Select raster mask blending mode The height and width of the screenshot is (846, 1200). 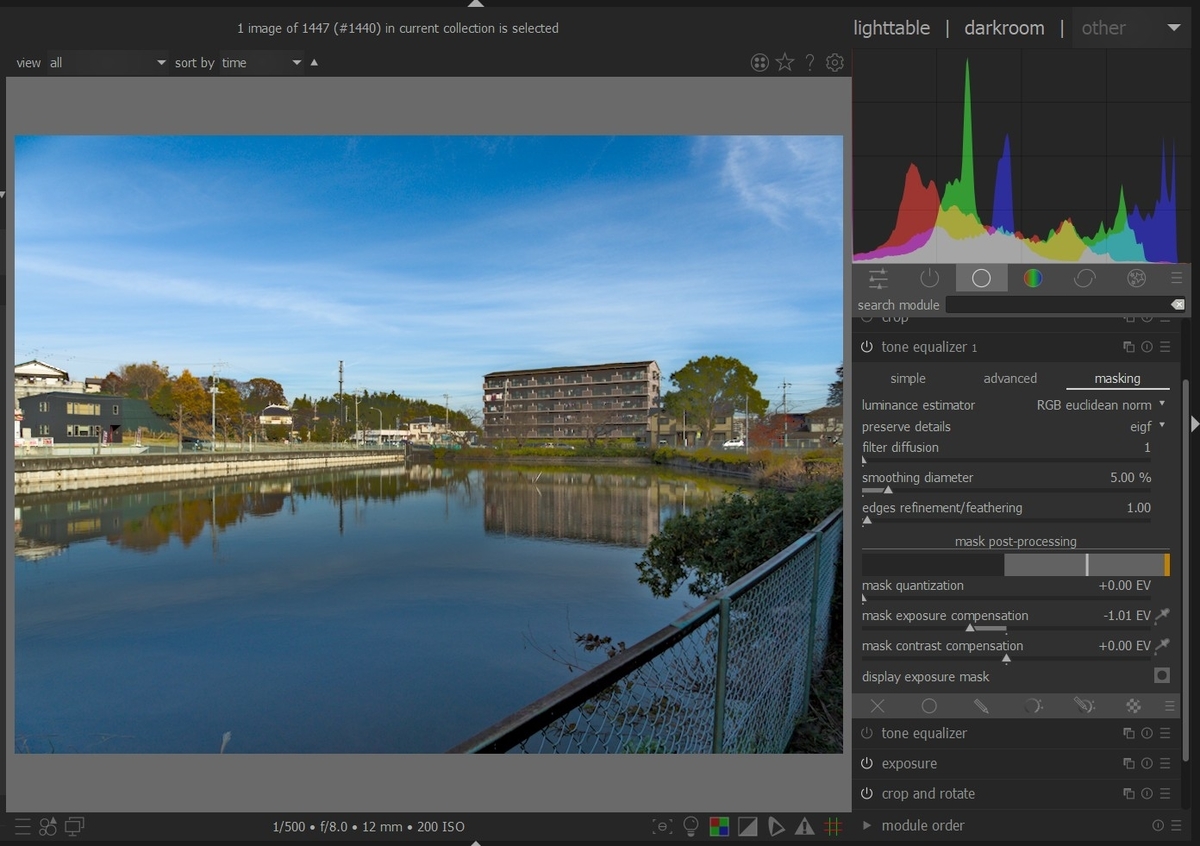(x=1133, y=706)
